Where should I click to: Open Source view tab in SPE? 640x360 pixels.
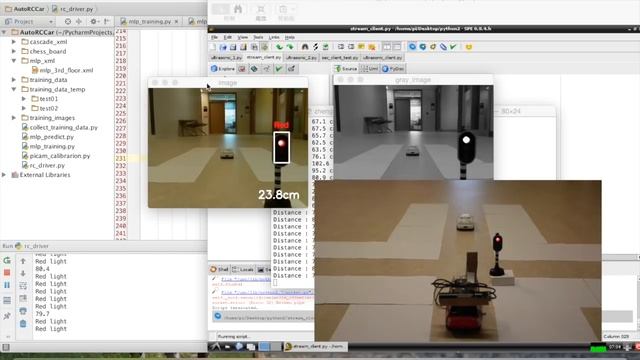point(346,69)
